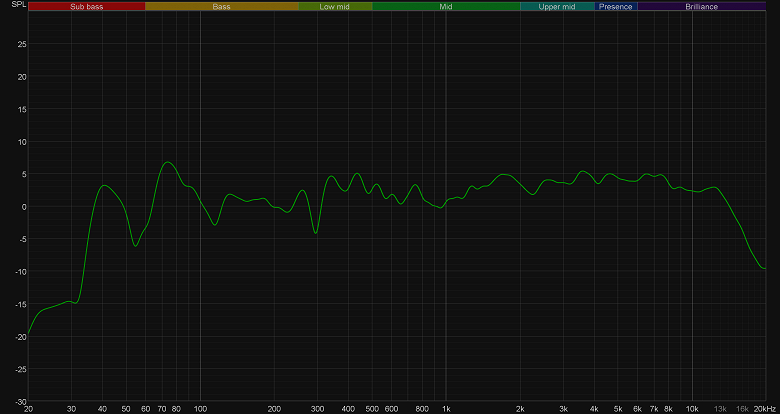Viewport: 780px width, 414px height.
Task: Click the Bass frequency band label
Action: click(221, 6)
